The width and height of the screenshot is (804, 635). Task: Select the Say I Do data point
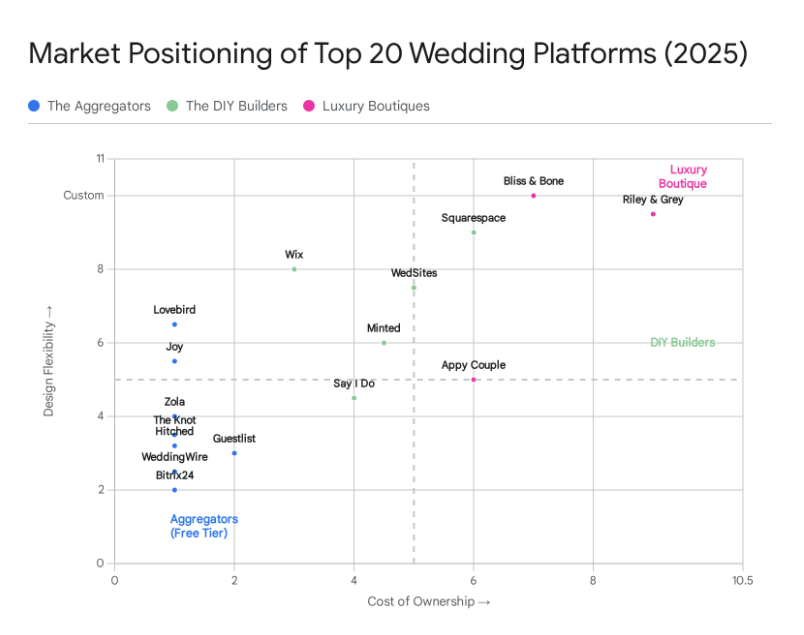(354, 398)
